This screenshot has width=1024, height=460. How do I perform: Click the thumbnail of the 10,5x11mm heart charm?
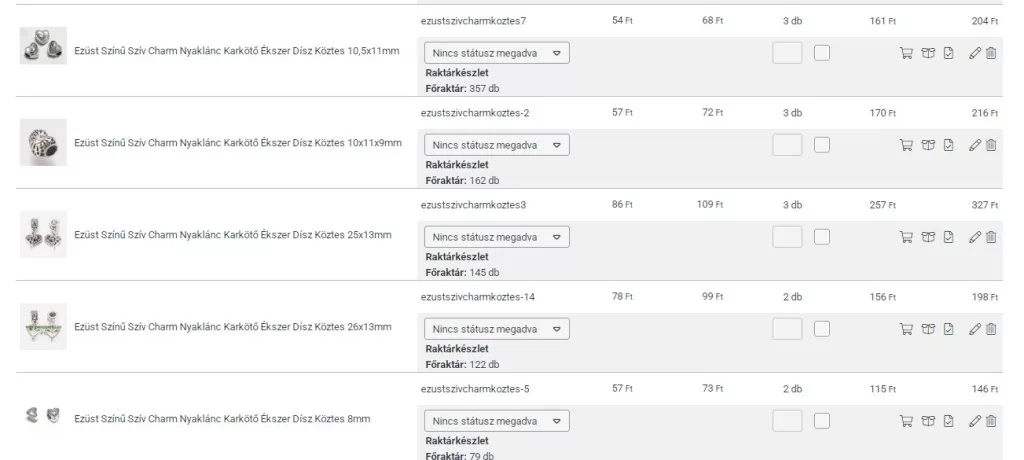tap(43, 47)
